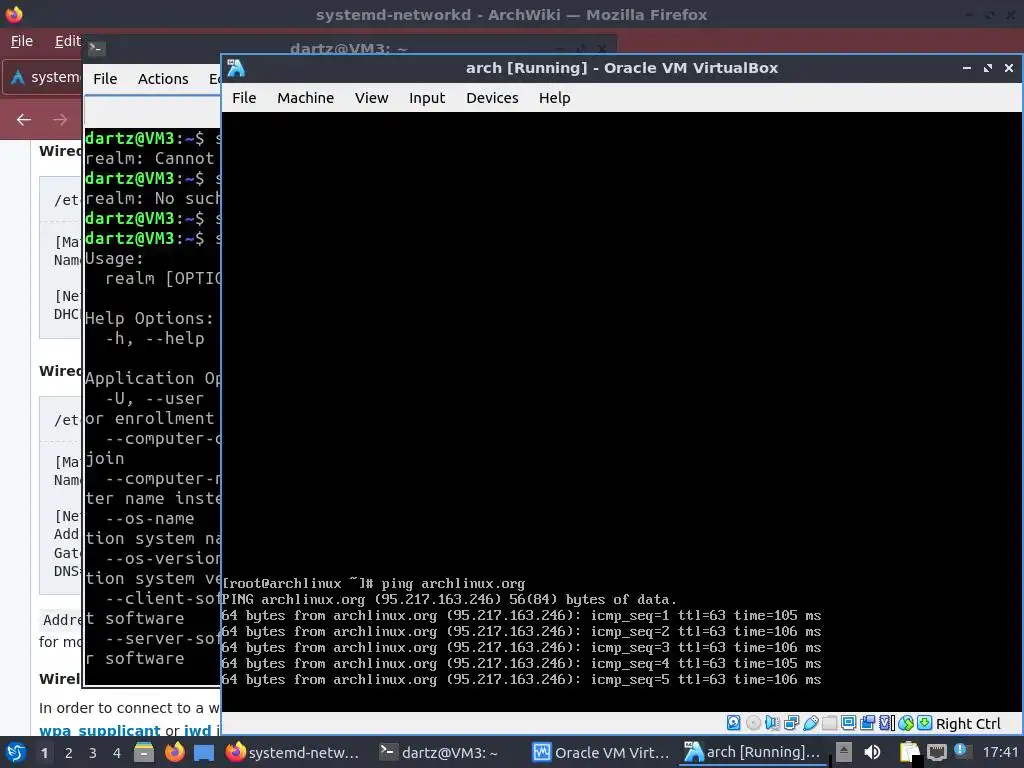Open the View menu in VirtualBox
Viewport: 1024px width, 768px height.
point(372,98)
